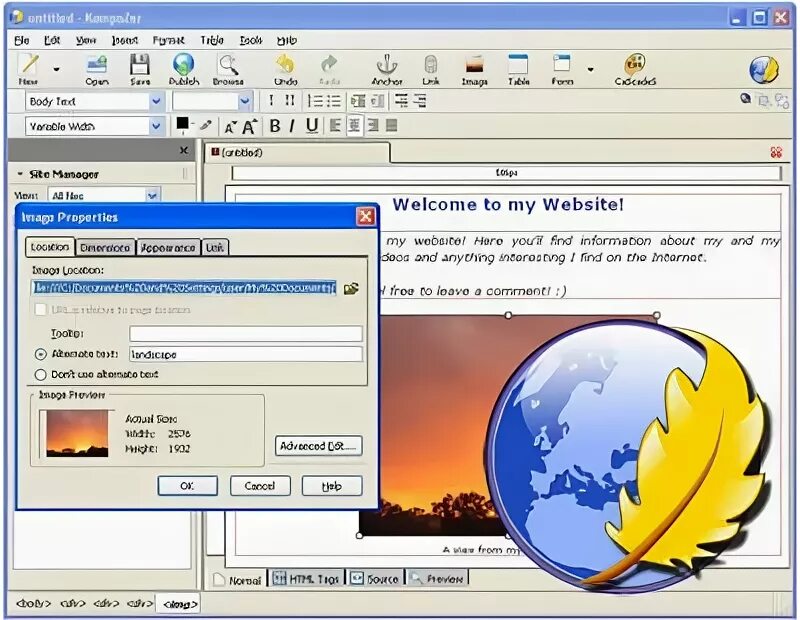Insert a named Anchor via the toolbar
800x620 pixels.
pos(387,68)
